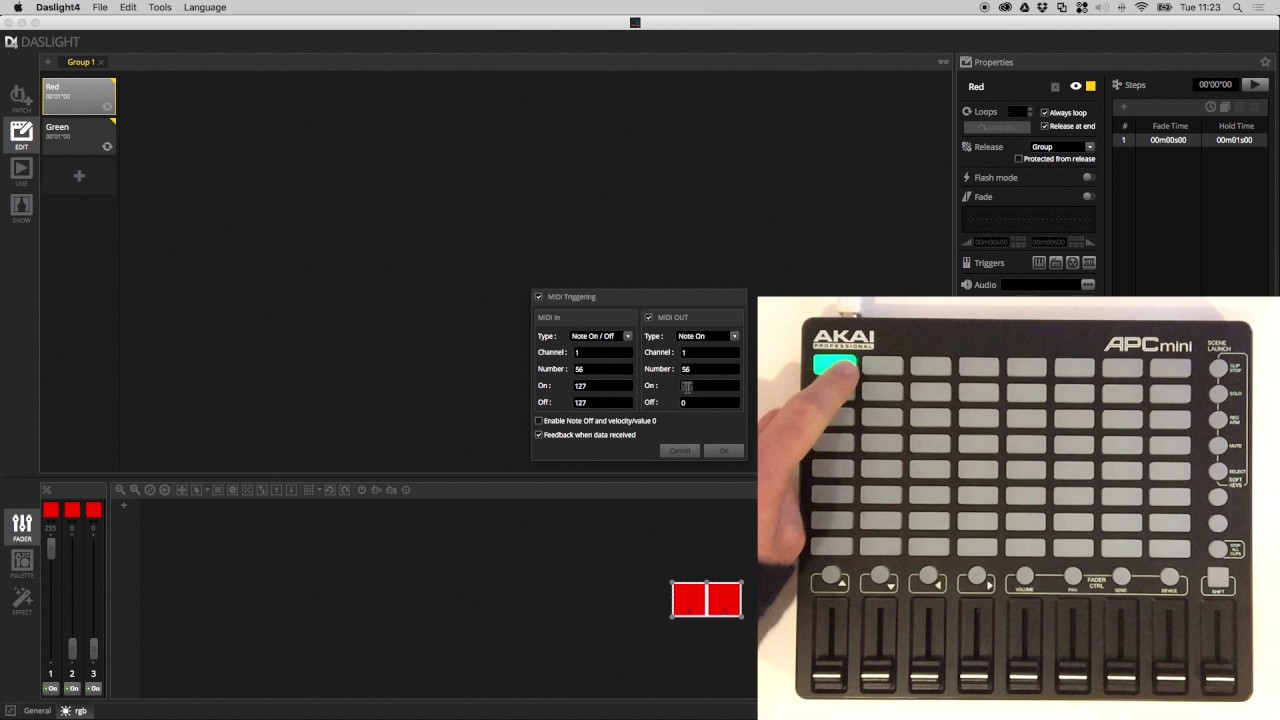Viewport: 1280px width, 720px height.
Task: Click OK in MIDI Triggering dialog
Action: tap(724, 451)
